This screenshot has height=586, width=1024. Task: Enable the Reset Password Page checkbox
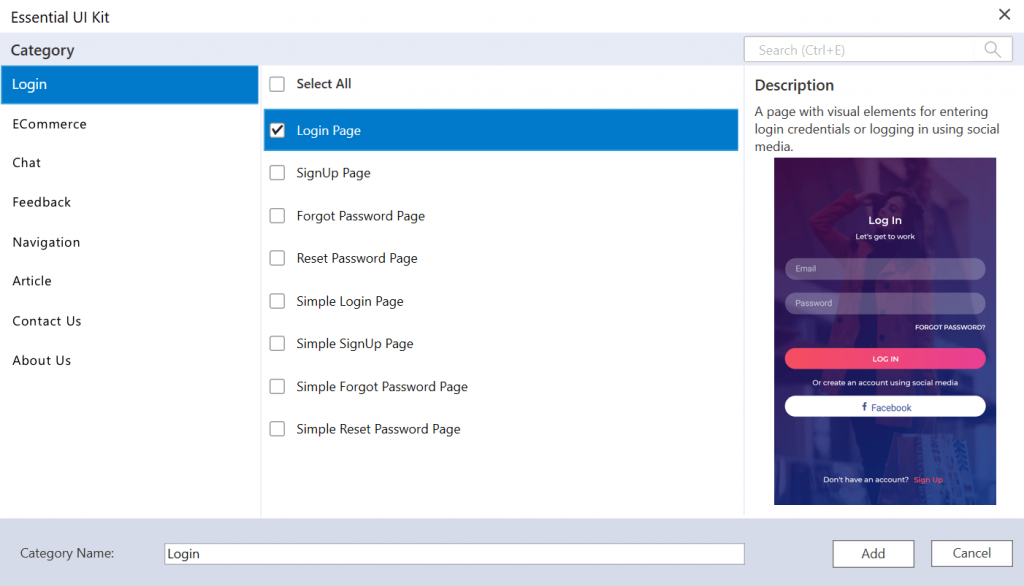pyautogui.click(x=277, y=258)
